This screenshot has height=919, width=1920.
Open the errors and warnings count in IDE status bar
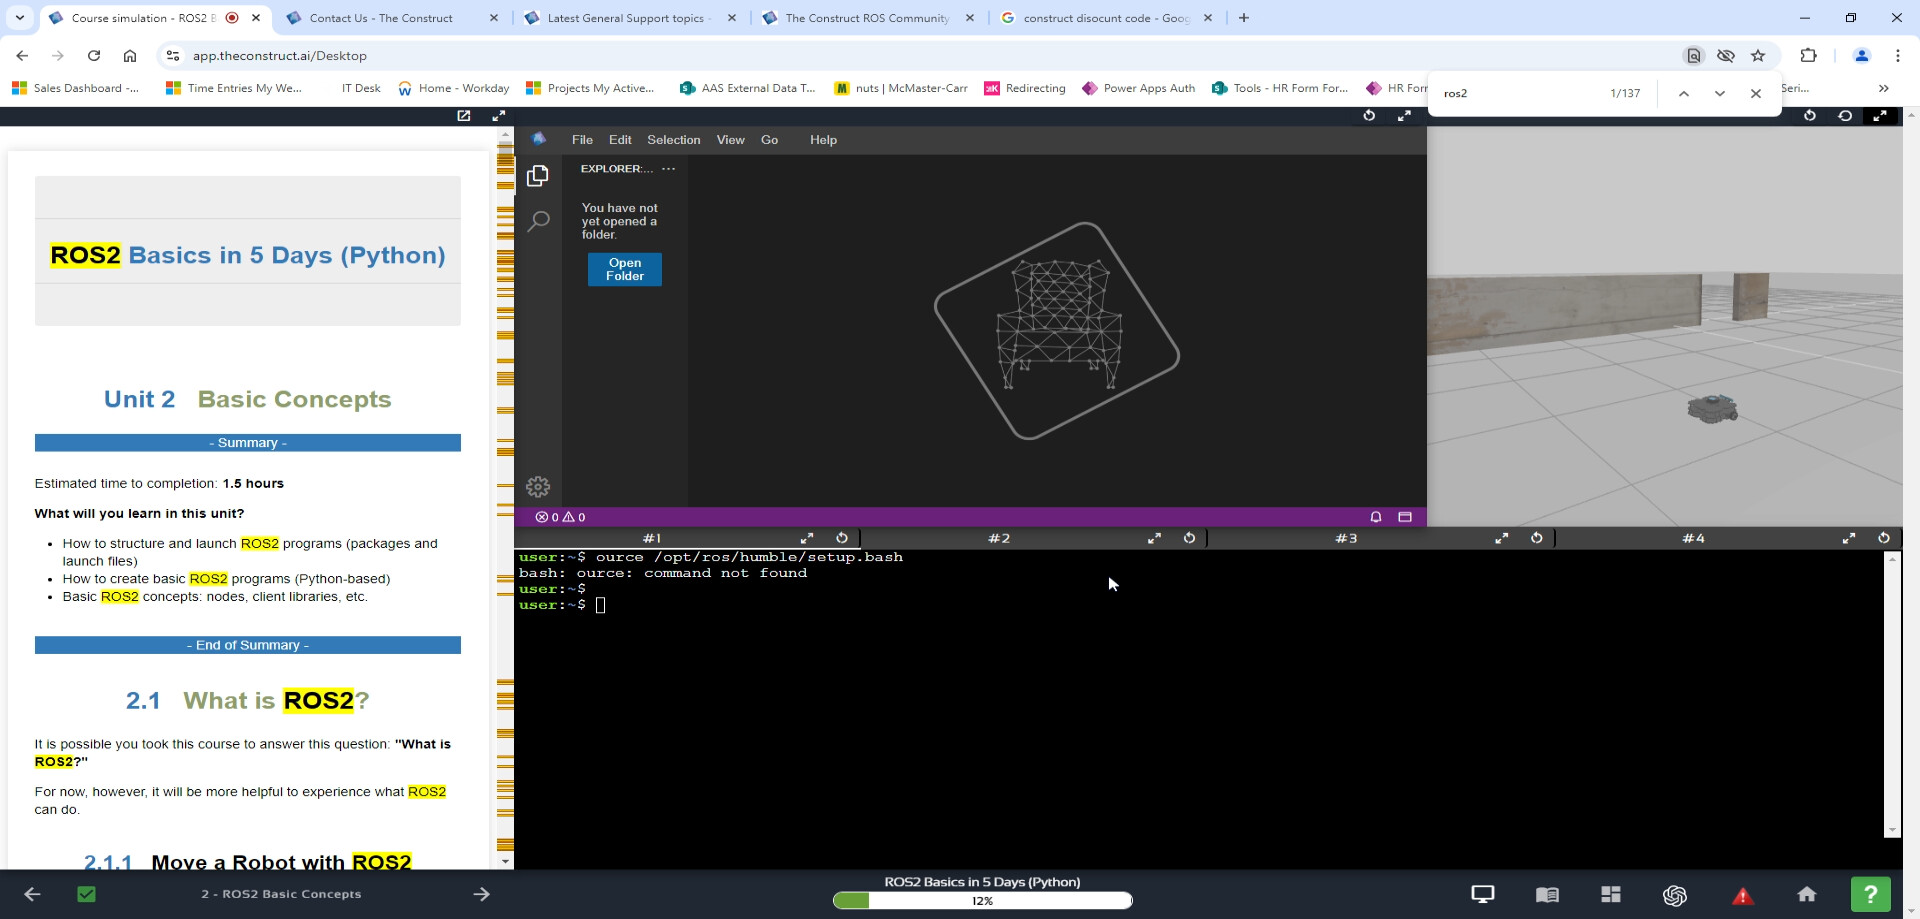560,517
